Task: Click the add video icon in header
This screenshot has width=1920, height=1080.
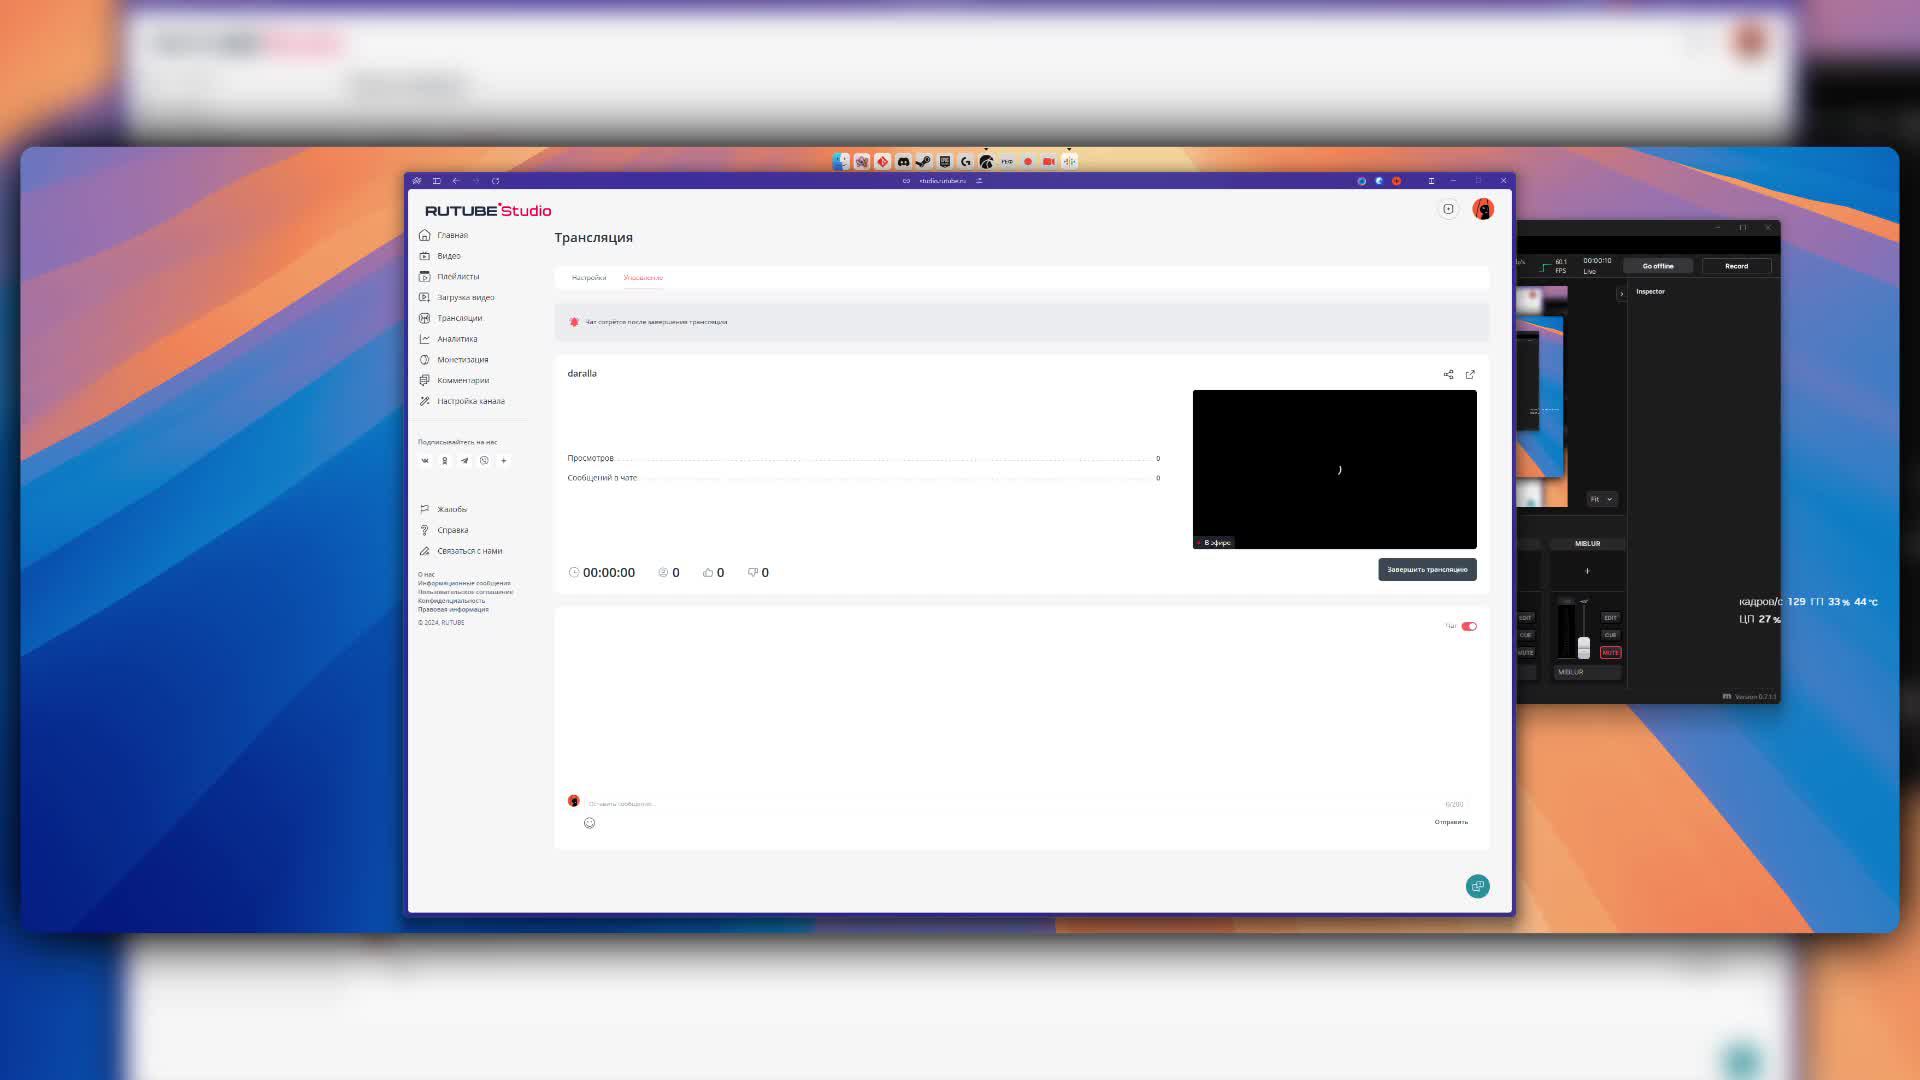Action: 1448,209
